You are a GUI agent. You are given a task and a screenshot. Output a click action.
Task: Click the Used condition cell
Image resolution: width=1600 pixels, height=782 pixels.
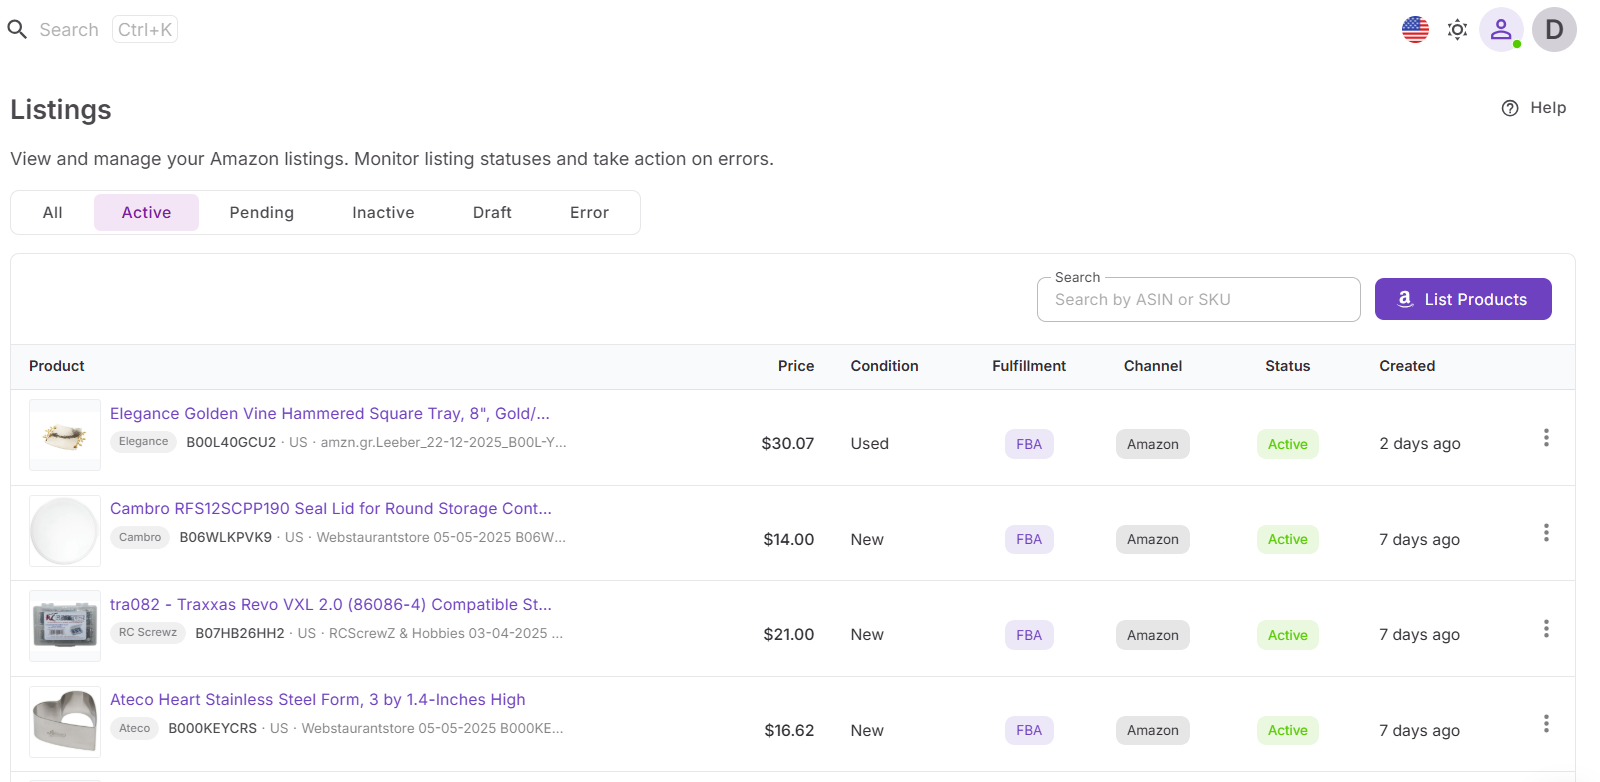pyautogui.click(x=870, y=443)
